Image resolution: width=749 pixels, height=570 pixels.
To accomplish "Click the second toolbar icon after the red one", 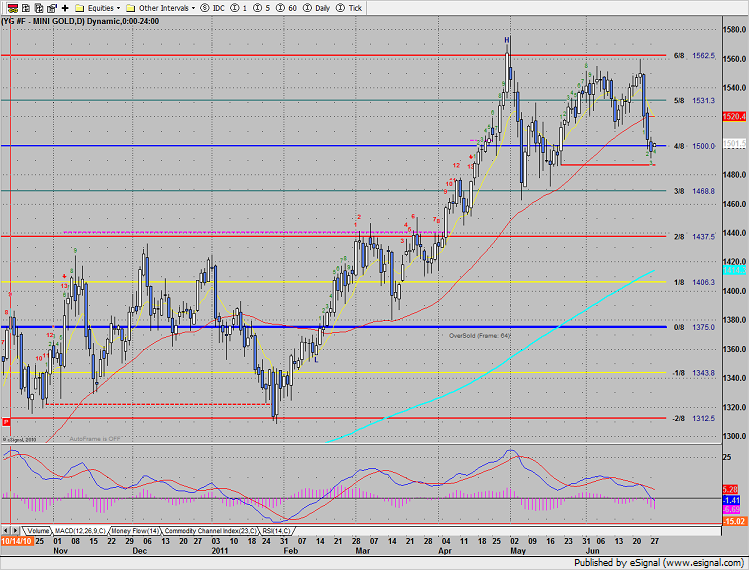I will coord(26,8).
